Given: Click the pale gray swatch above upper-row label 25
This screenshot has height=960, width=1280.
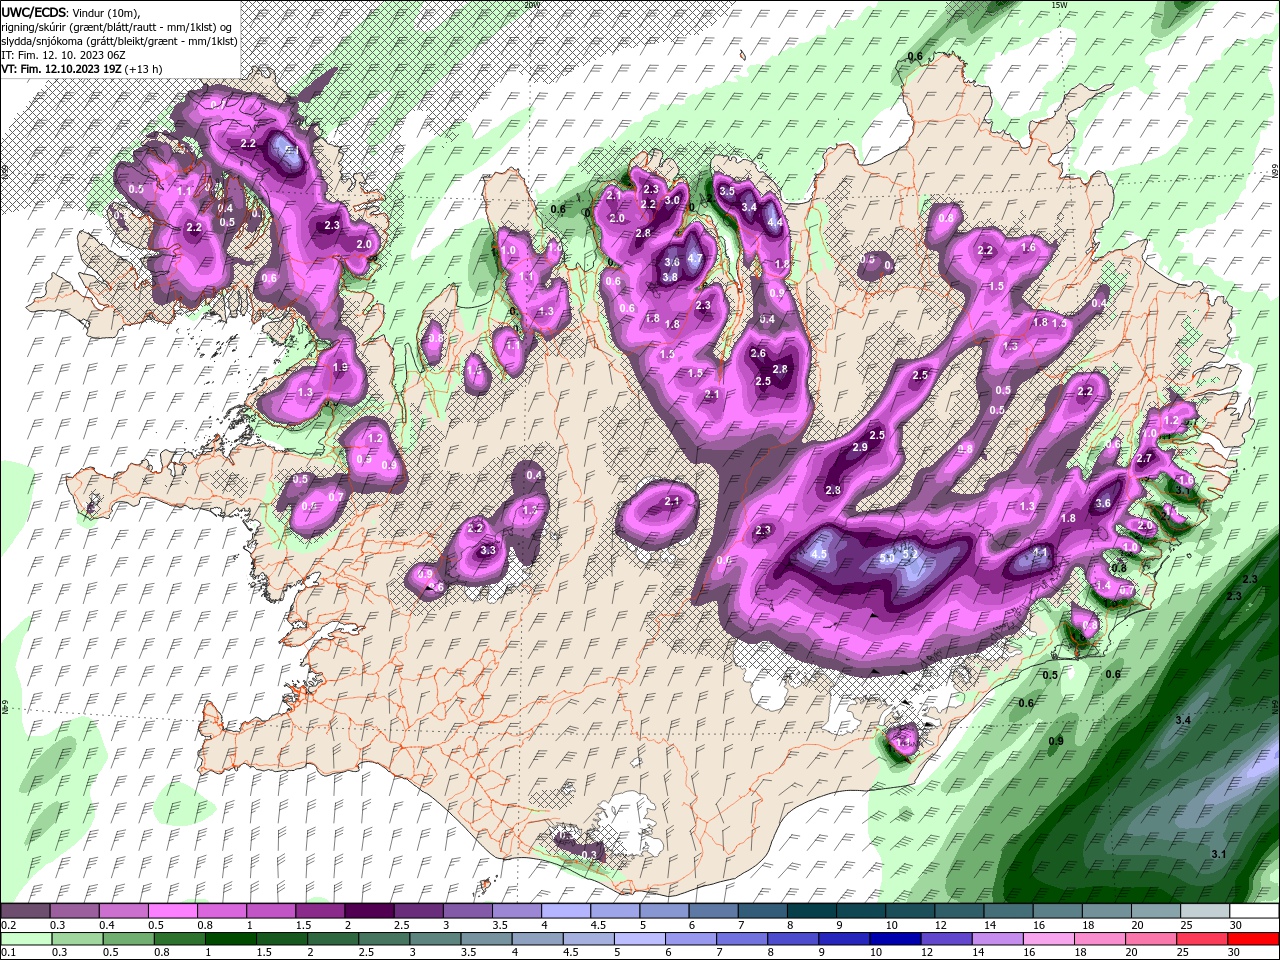Looking at the screenshot, I should [x=1204, y=911].
